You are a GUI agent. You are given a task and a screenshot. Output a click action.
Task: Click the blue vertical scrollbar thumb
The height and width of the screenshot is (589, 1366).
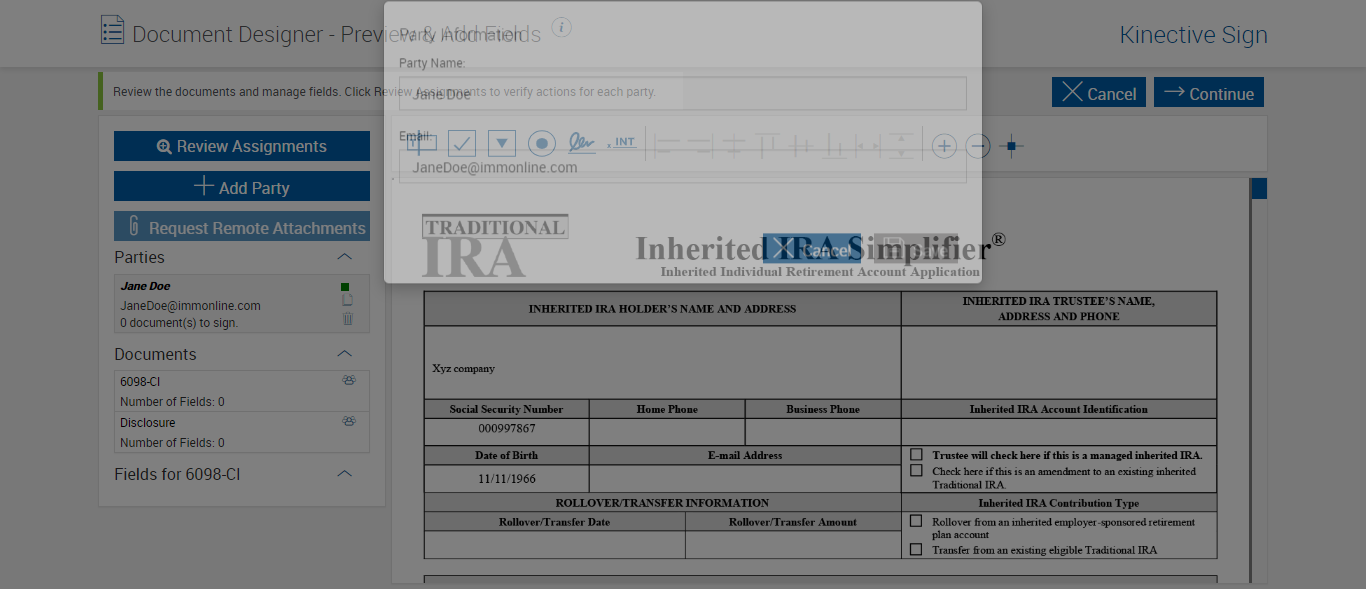click(1259, 188)
